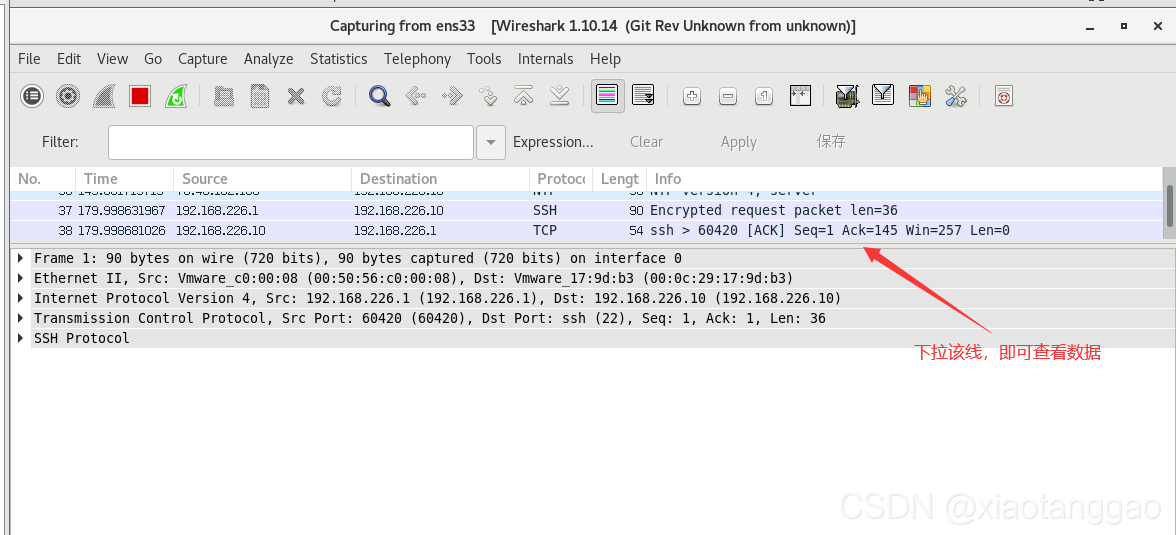Jump to first packet icon
This screenshot has height=535, width=1176.
point(524,96)
